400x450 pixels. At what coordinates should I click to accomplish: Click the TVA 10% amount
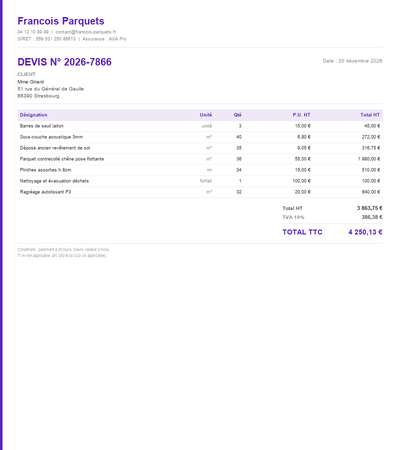(372, 217)
